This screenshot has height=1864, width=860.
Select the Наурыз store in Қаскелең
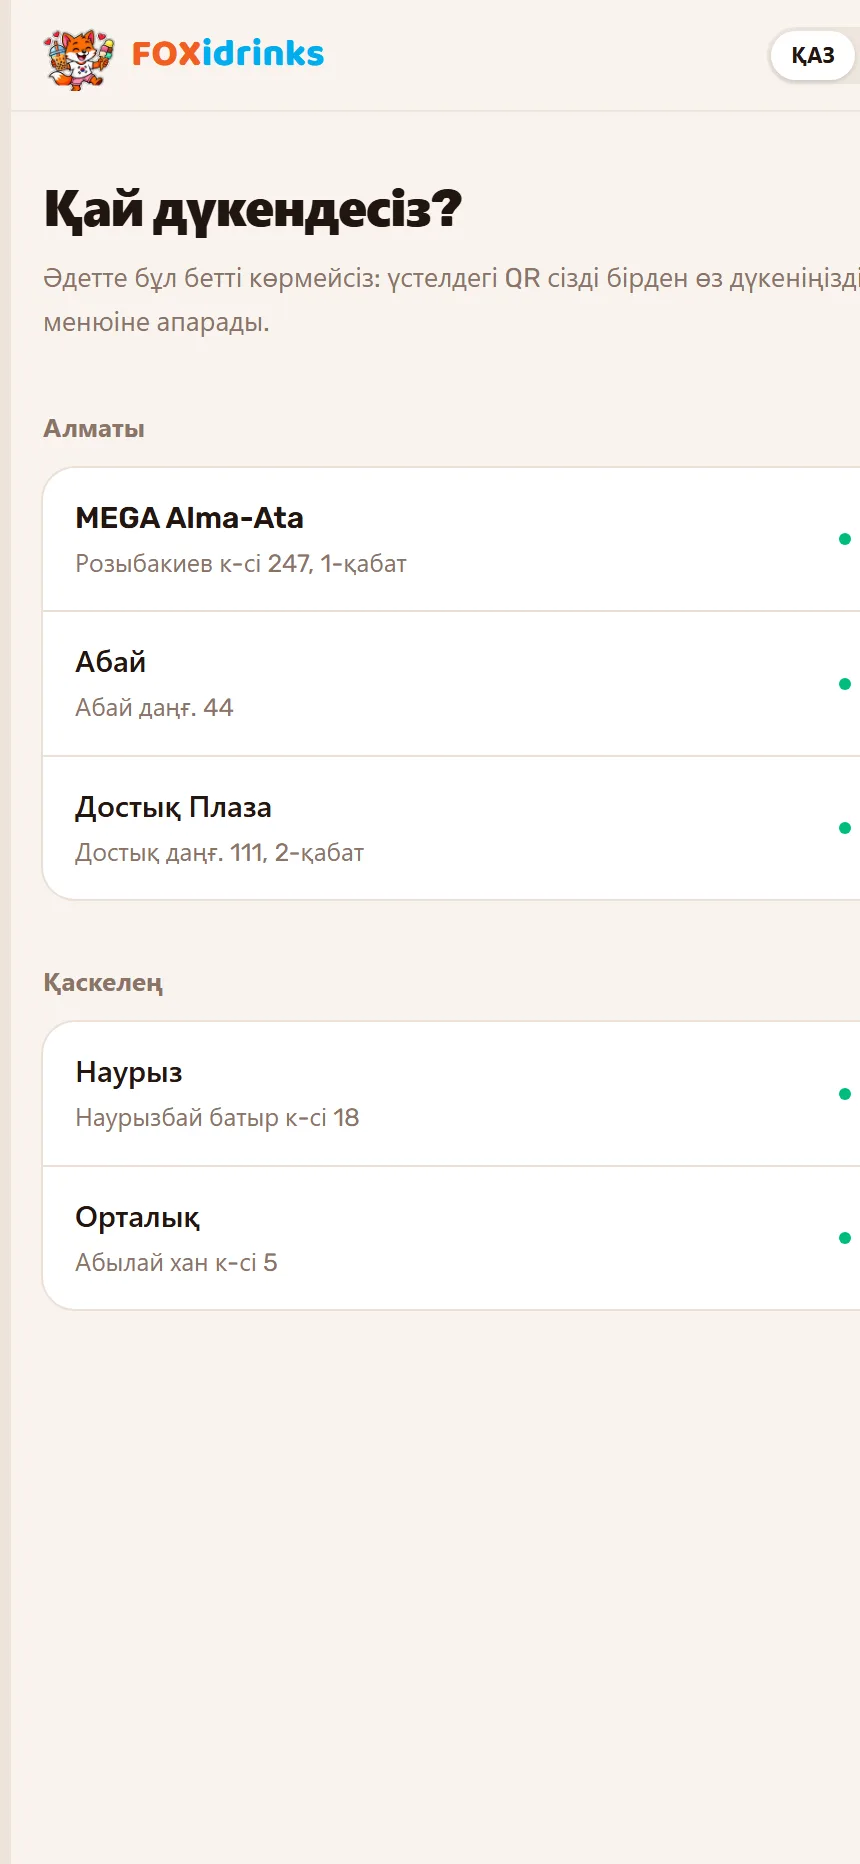452,1094
